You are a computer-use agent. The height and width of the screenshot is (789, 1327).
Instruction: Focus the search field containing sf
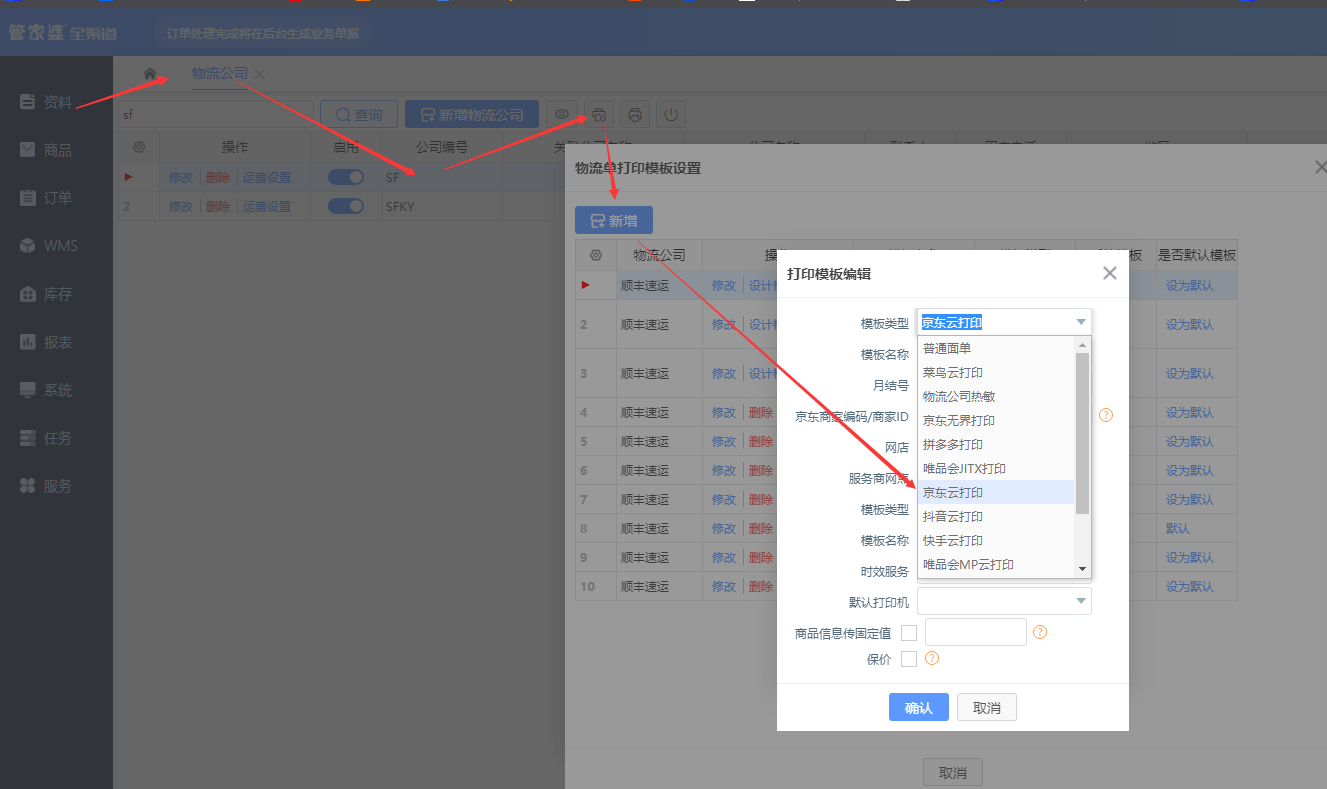point(215,114)
